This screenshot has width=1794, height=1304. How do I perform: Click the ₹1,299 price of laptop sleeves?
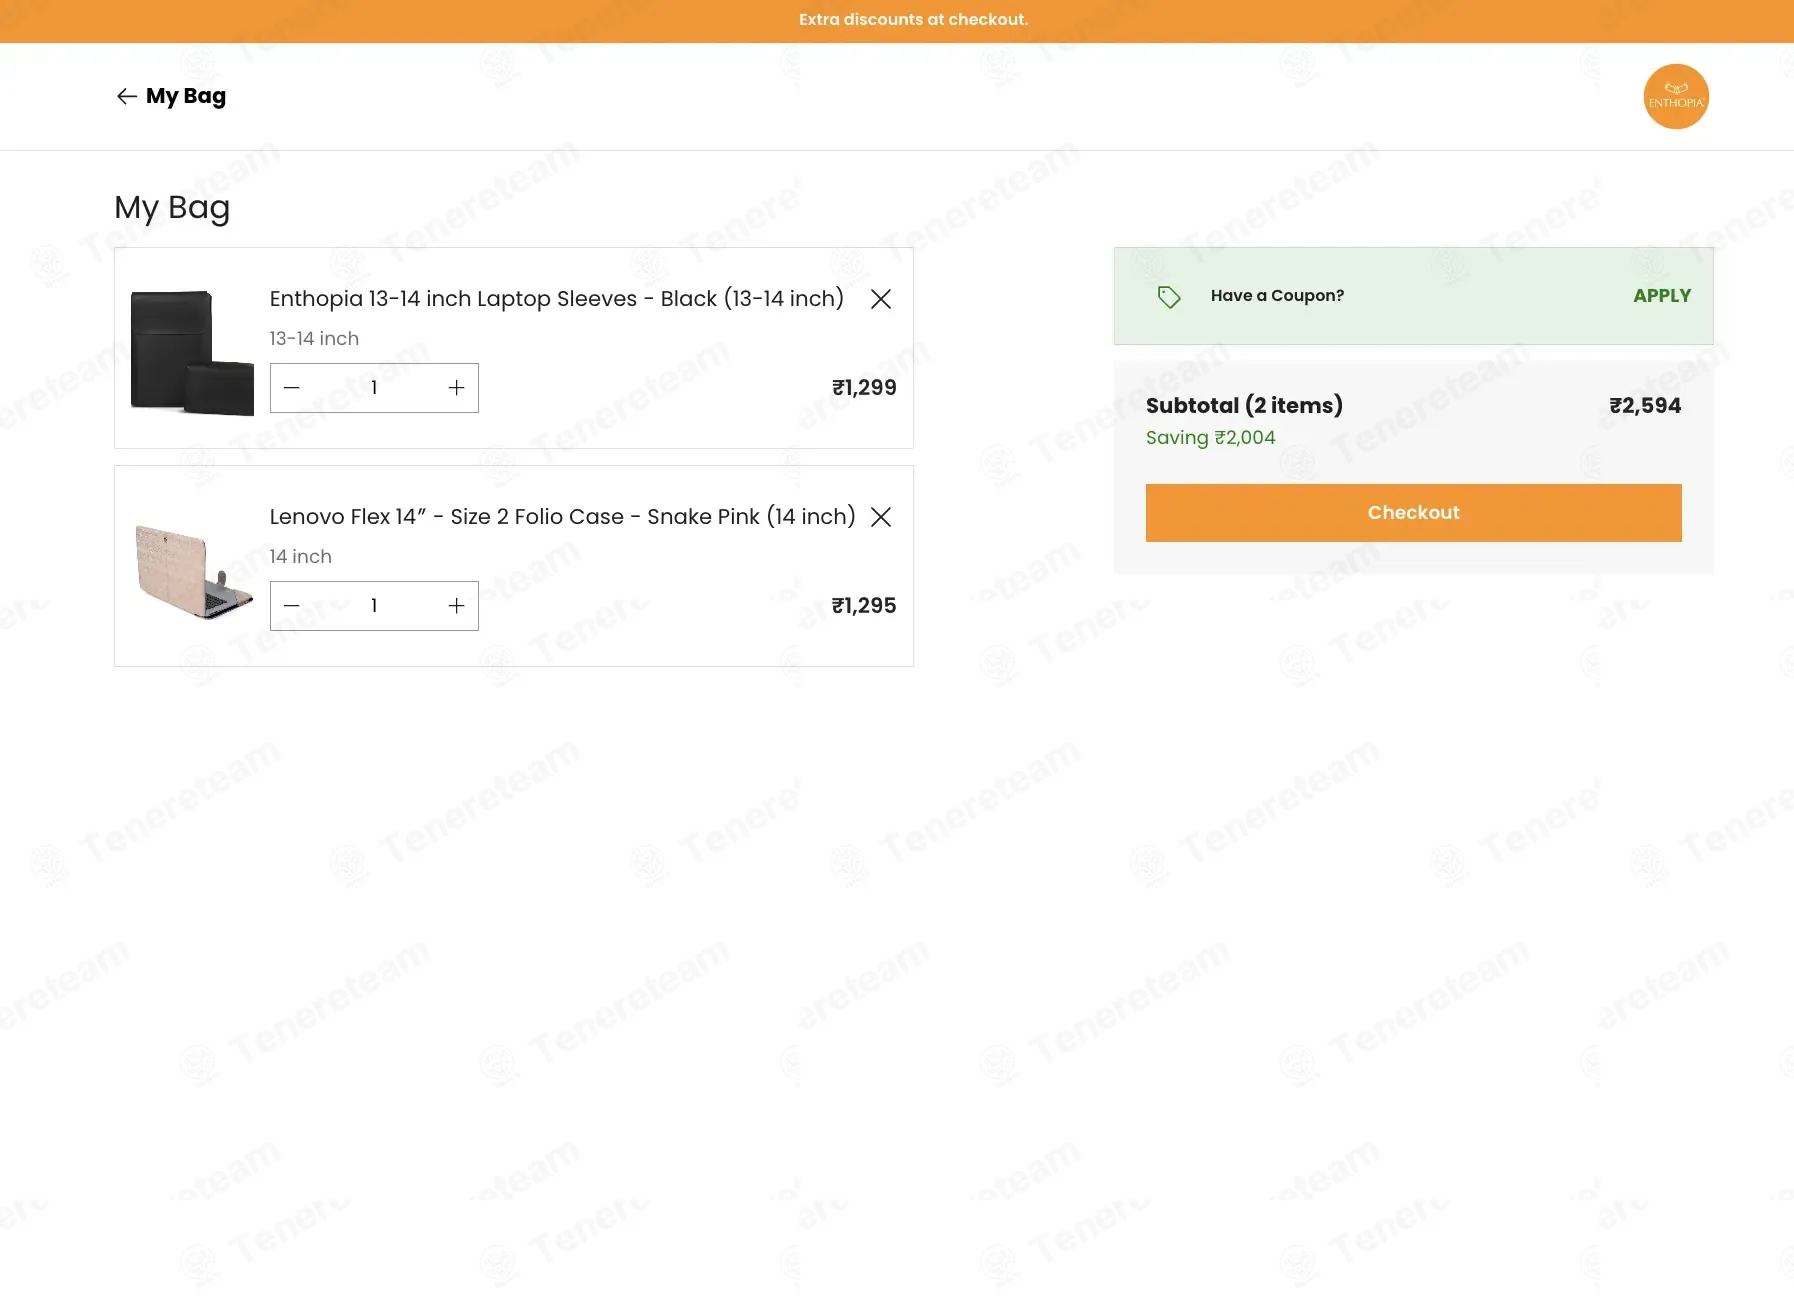point(864,388)
